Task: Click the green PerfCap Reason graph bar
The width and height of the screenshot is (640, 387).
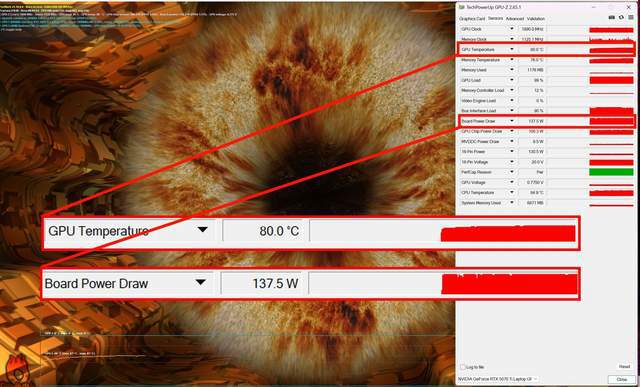Action: (x=611, y=172)
